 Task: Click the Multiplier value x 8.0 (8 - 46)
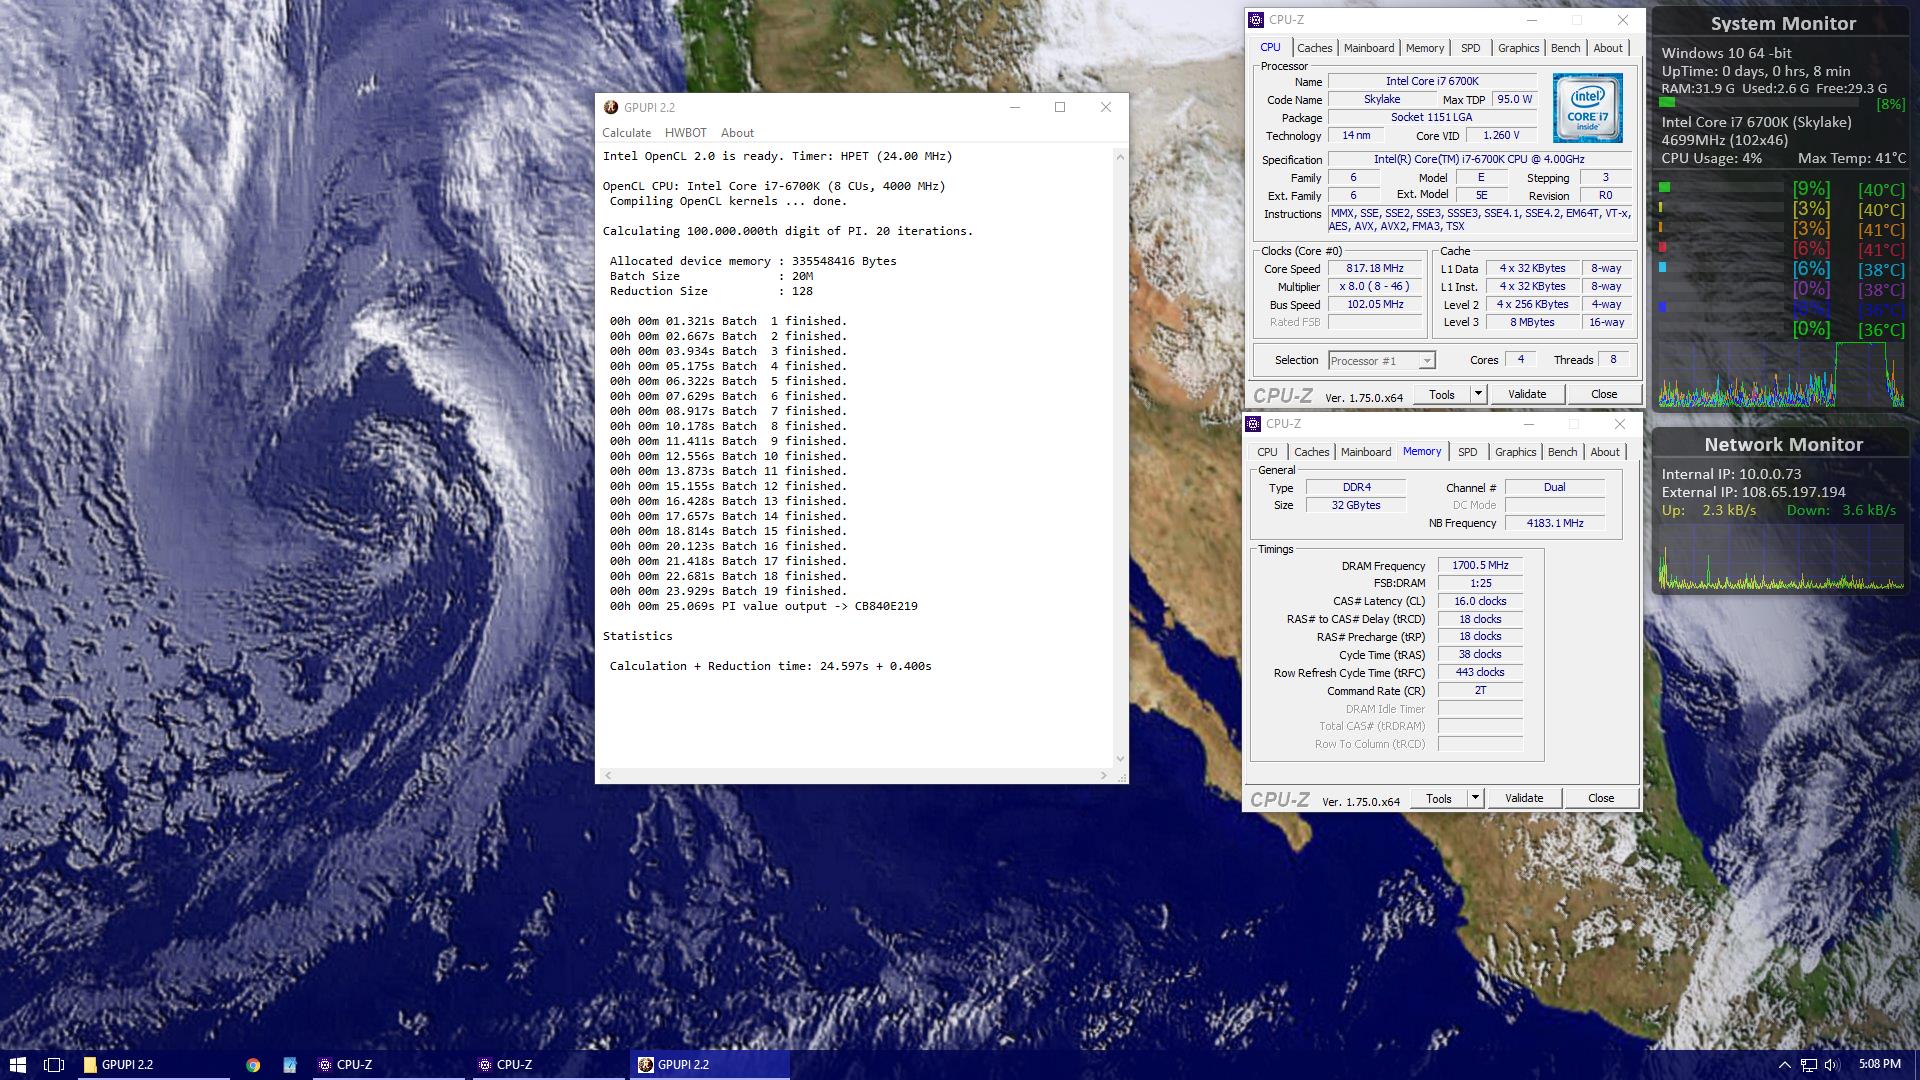[1375, 286]
